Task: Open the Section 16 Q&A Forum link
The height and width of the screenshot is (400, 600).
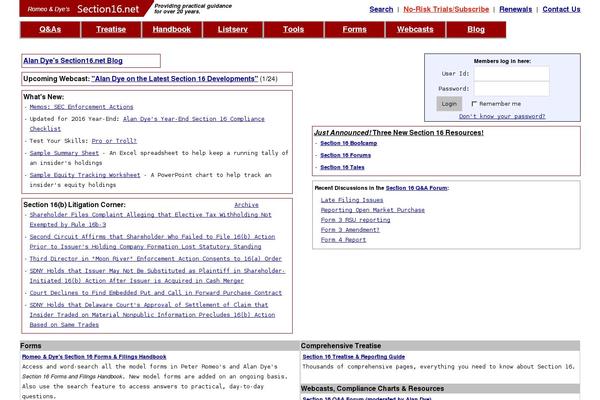Action: (x=416, y=188)
